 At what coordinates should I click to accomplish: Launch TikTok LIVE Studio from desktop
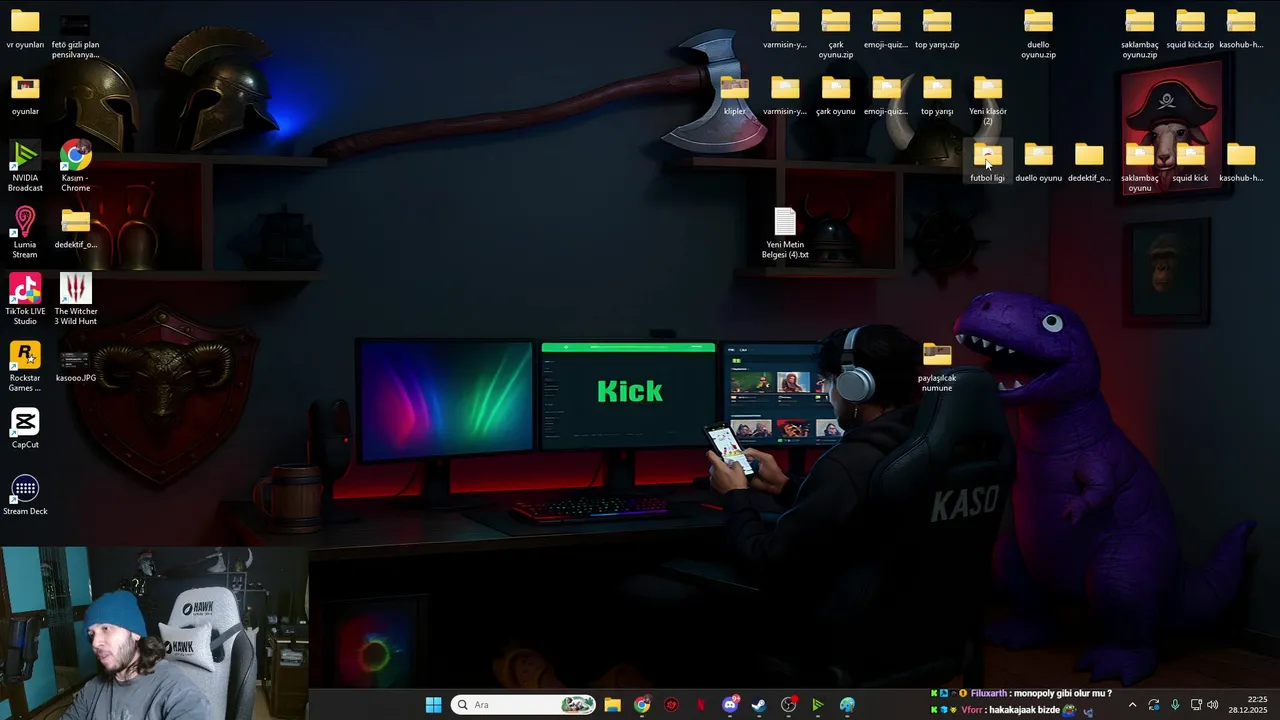[x=25, y=299]
